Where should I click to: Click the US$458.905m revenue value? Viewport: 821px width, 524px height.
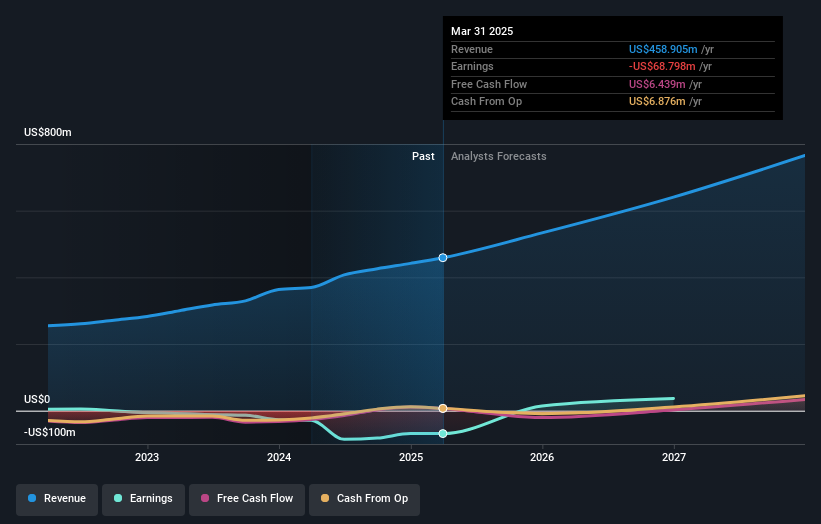[x=663, y=49]
